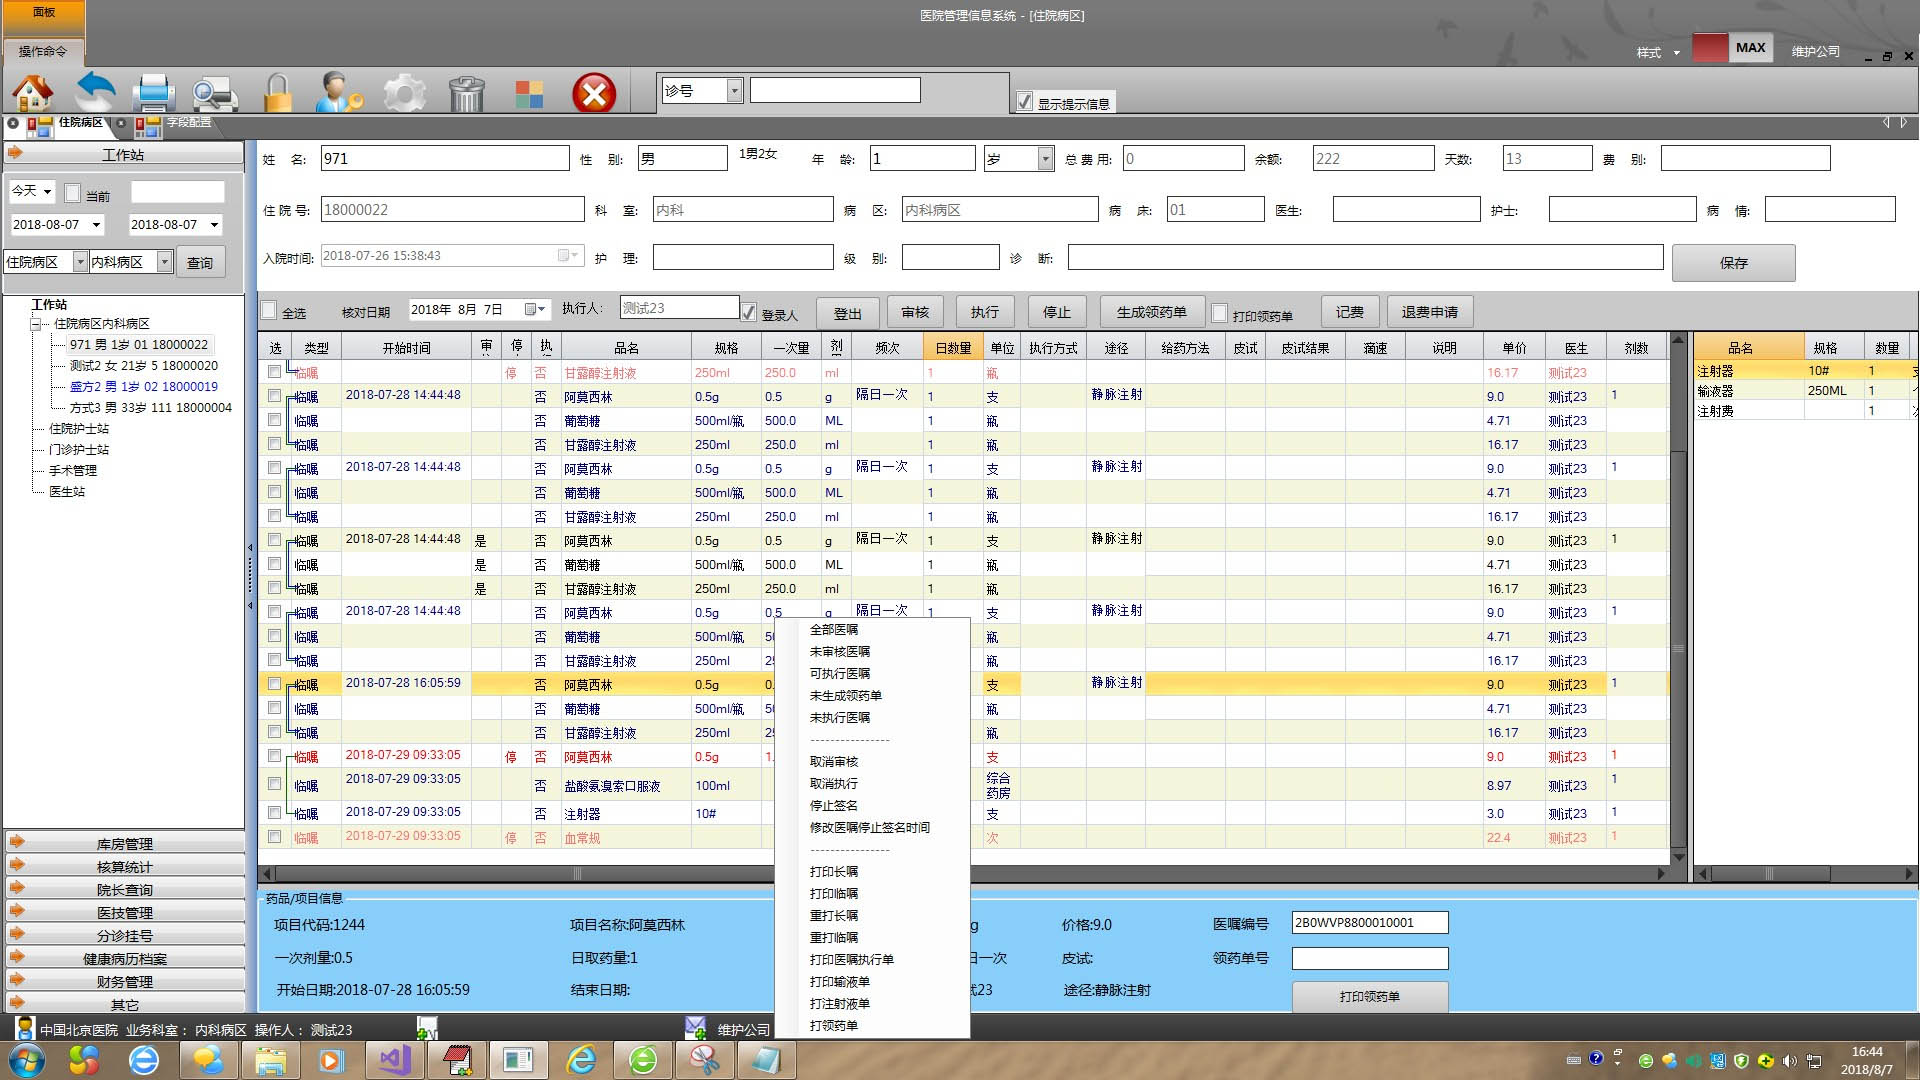This screenshot has width=1920, height=1080.
Task: Click the printer toolbar icon
Action: click(x=154, y=93)
